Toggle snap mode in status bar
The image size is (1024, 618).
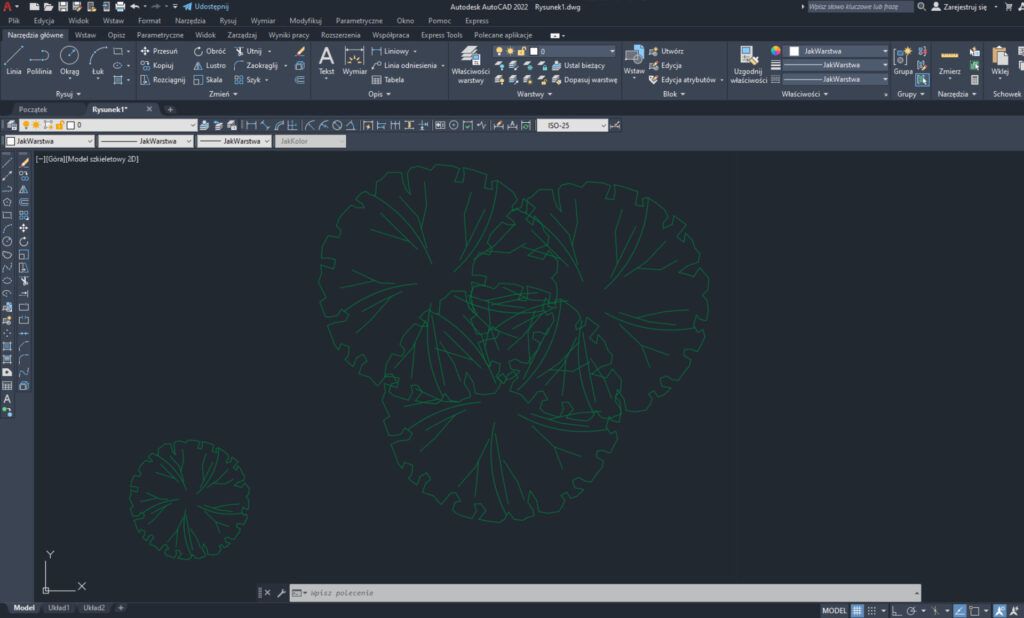point(873,610)
